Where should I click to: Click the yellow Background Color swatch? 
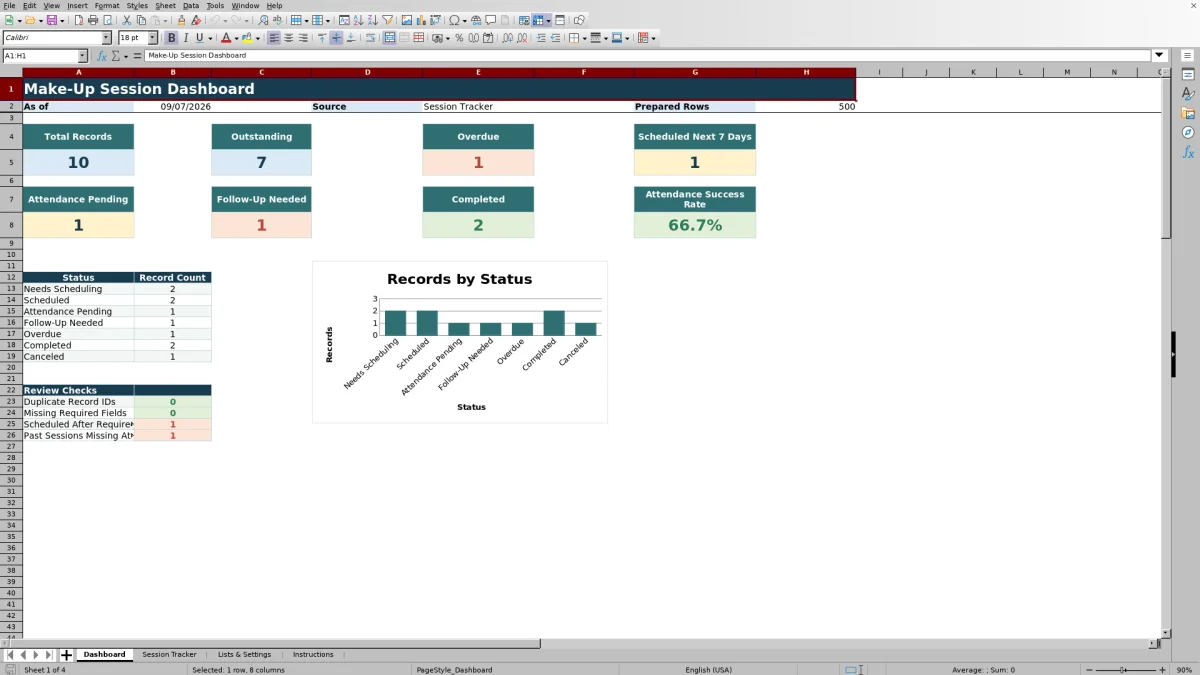pos(247,38)
